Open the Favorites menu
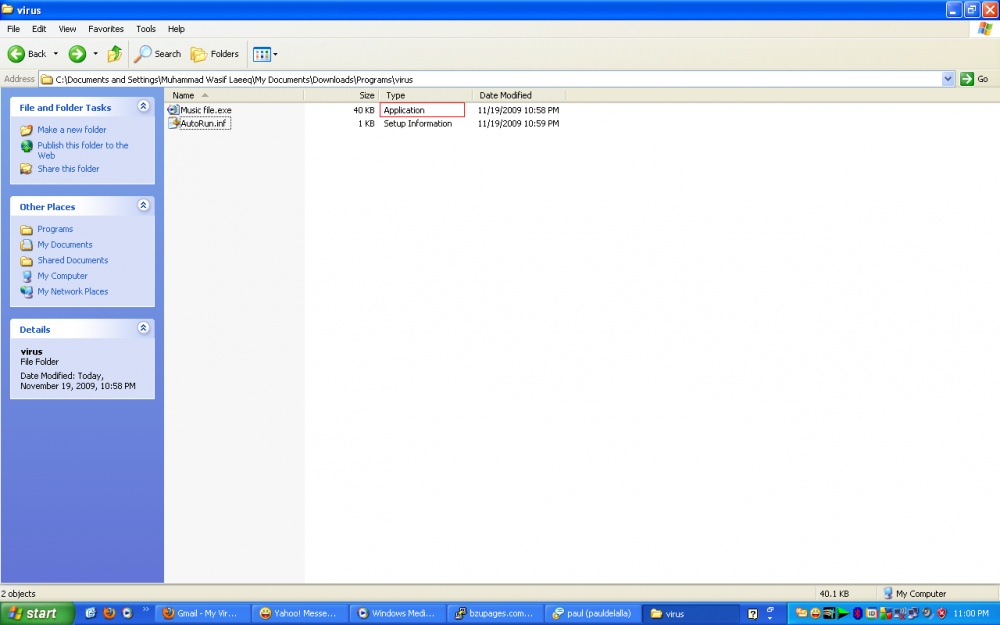This screenshot has width=1000, height=625. (x=106, y=29)
